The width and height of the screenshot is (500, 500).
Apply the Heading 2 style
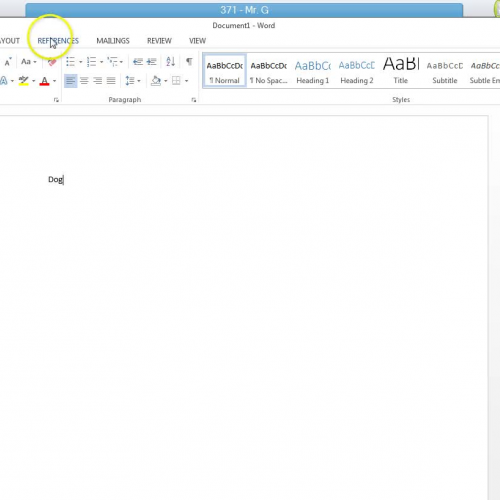[x=357, y=71]
